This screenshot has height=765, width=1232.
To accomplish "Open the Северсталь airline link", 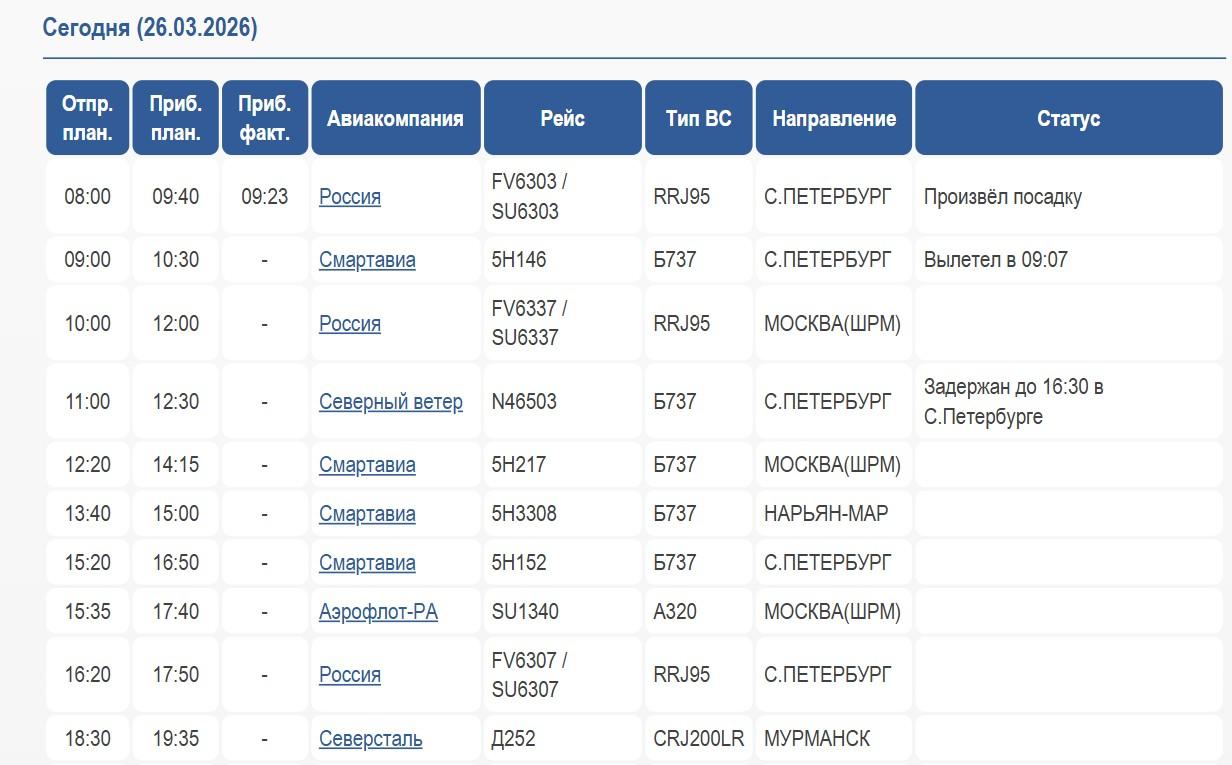I will [370, 739].
